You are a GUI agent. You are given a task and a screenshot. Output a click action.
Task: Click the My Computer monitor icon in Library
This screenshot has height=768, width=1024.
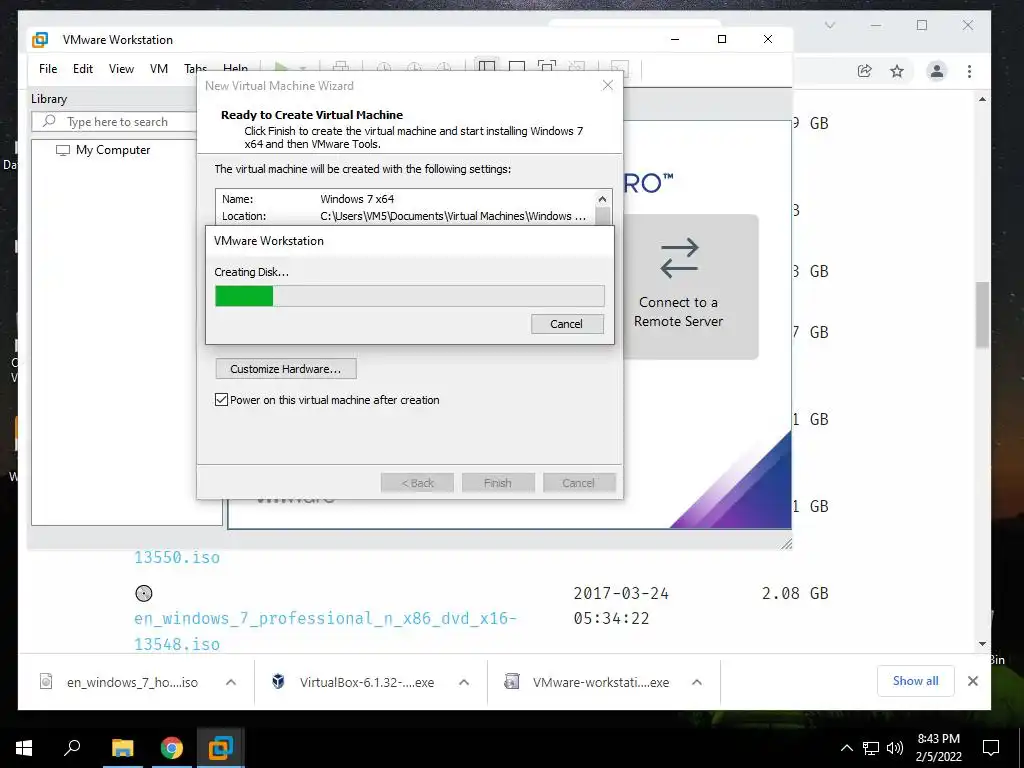pos(63,150)
